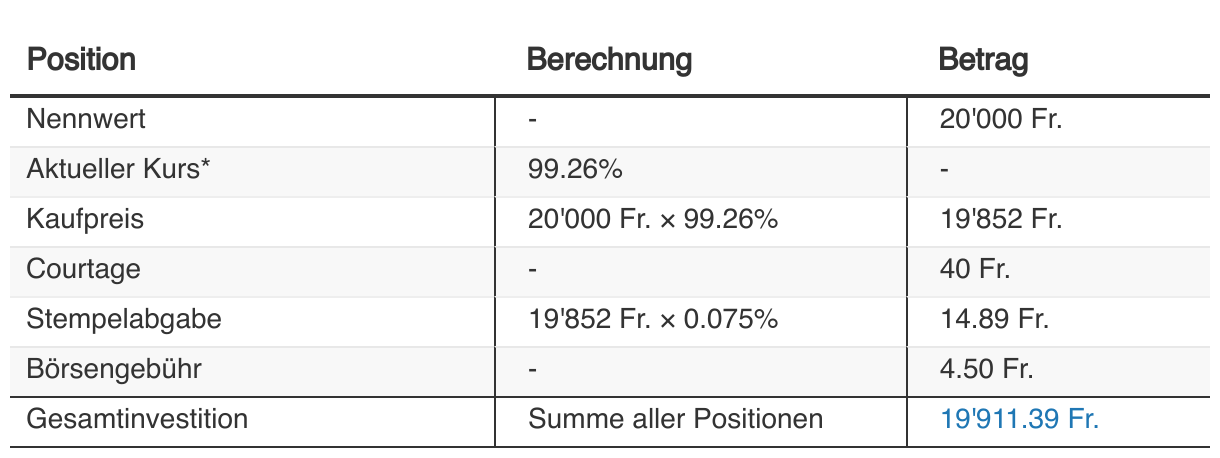The height and width of the screenshot is (458, 1220).
Task: Select the Nennwert row label
Action: tap(86, 119)
